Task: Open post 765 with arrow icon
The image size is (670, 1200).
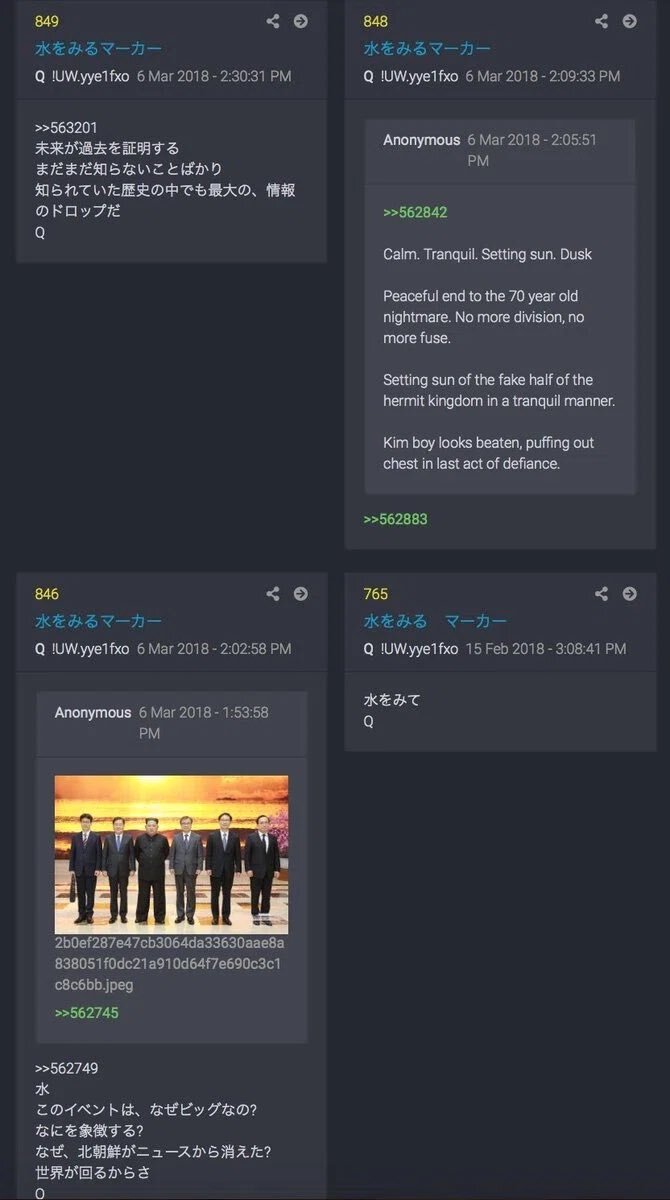Action: pyautogui.click(x=629, y=594)
